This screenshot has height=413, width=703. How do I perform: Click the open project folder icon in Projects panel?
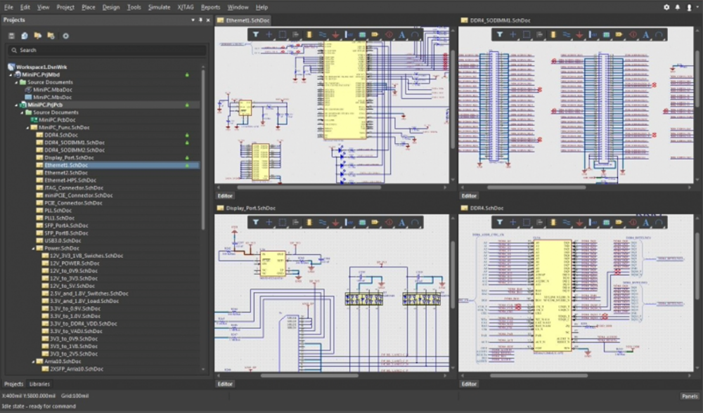(x=38, y=36)
